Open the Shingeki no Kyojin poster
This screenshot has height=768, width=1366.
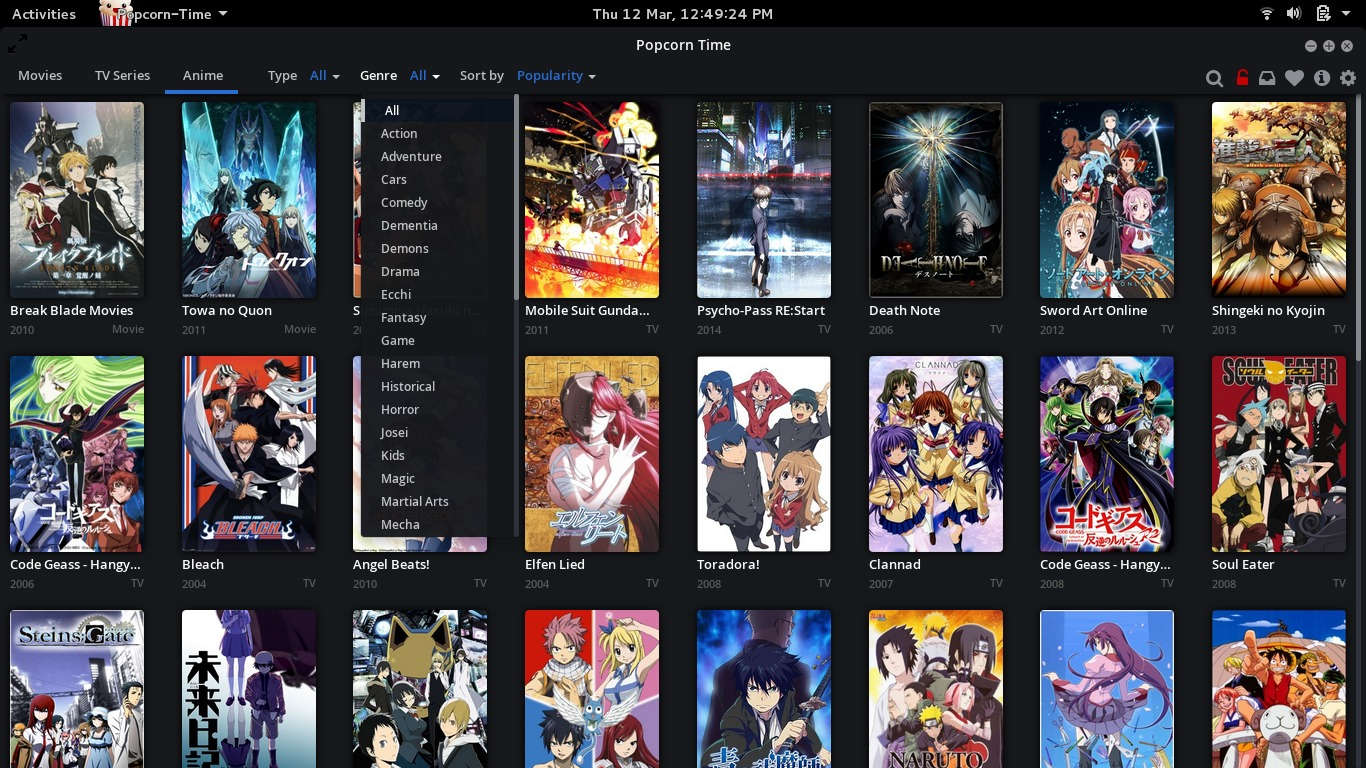(x=1279, y=200)
